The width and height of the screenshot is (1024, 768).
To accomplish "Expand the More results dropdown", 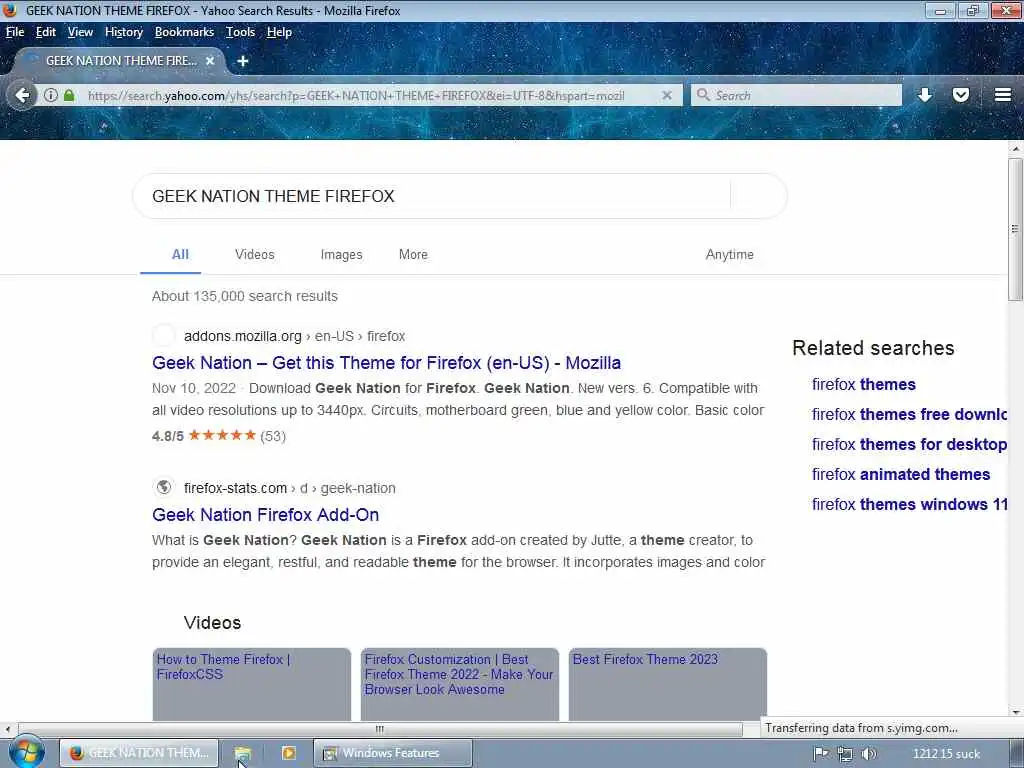I will [x=413, y=255].
